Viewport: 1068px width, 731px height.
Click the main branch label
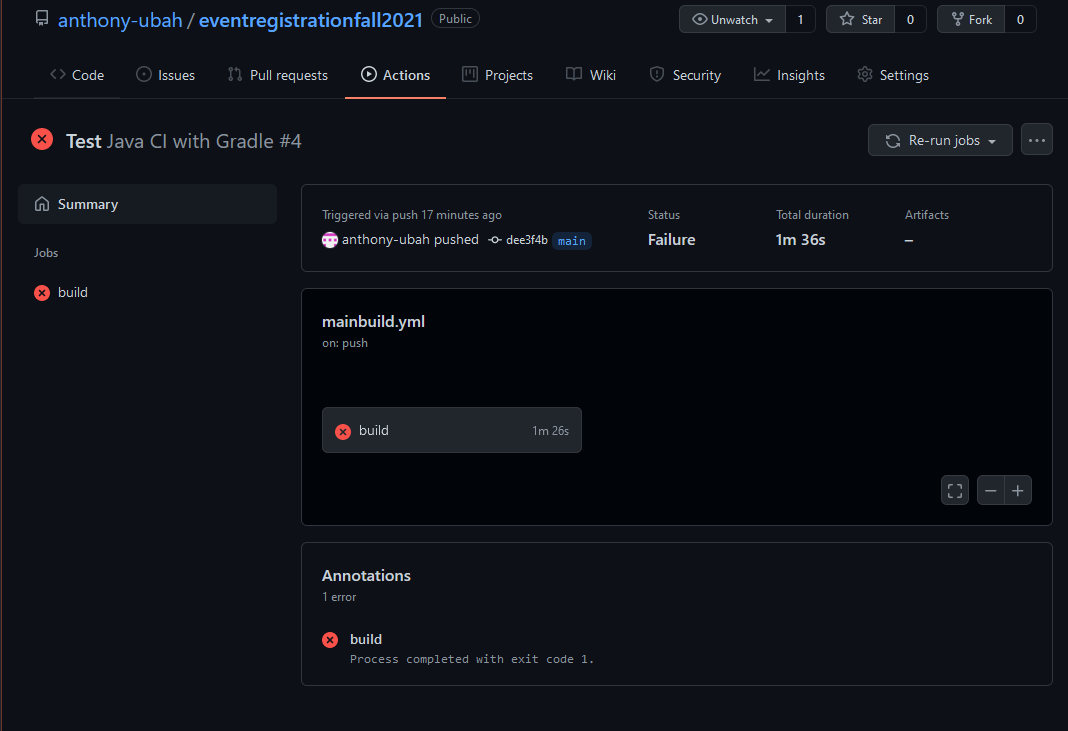pos(572,241)
